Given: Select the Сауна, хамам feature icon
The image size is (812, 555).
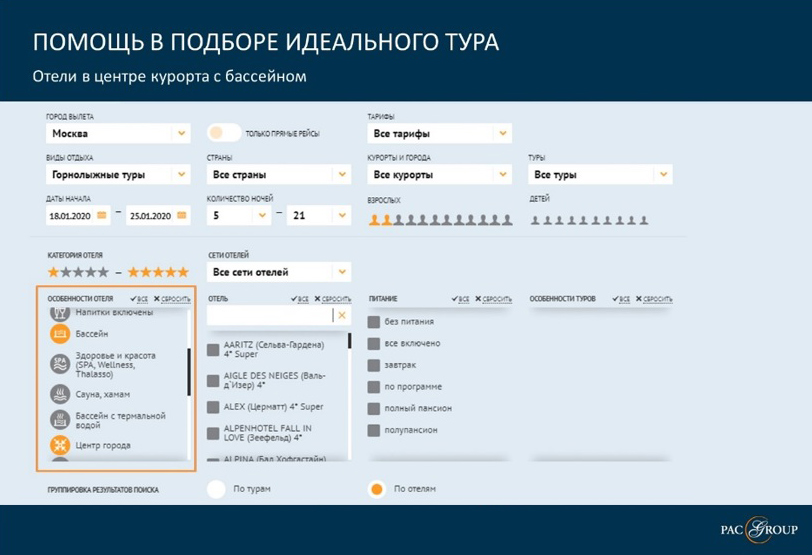Looking at the screenshot, I should (59, 393).
